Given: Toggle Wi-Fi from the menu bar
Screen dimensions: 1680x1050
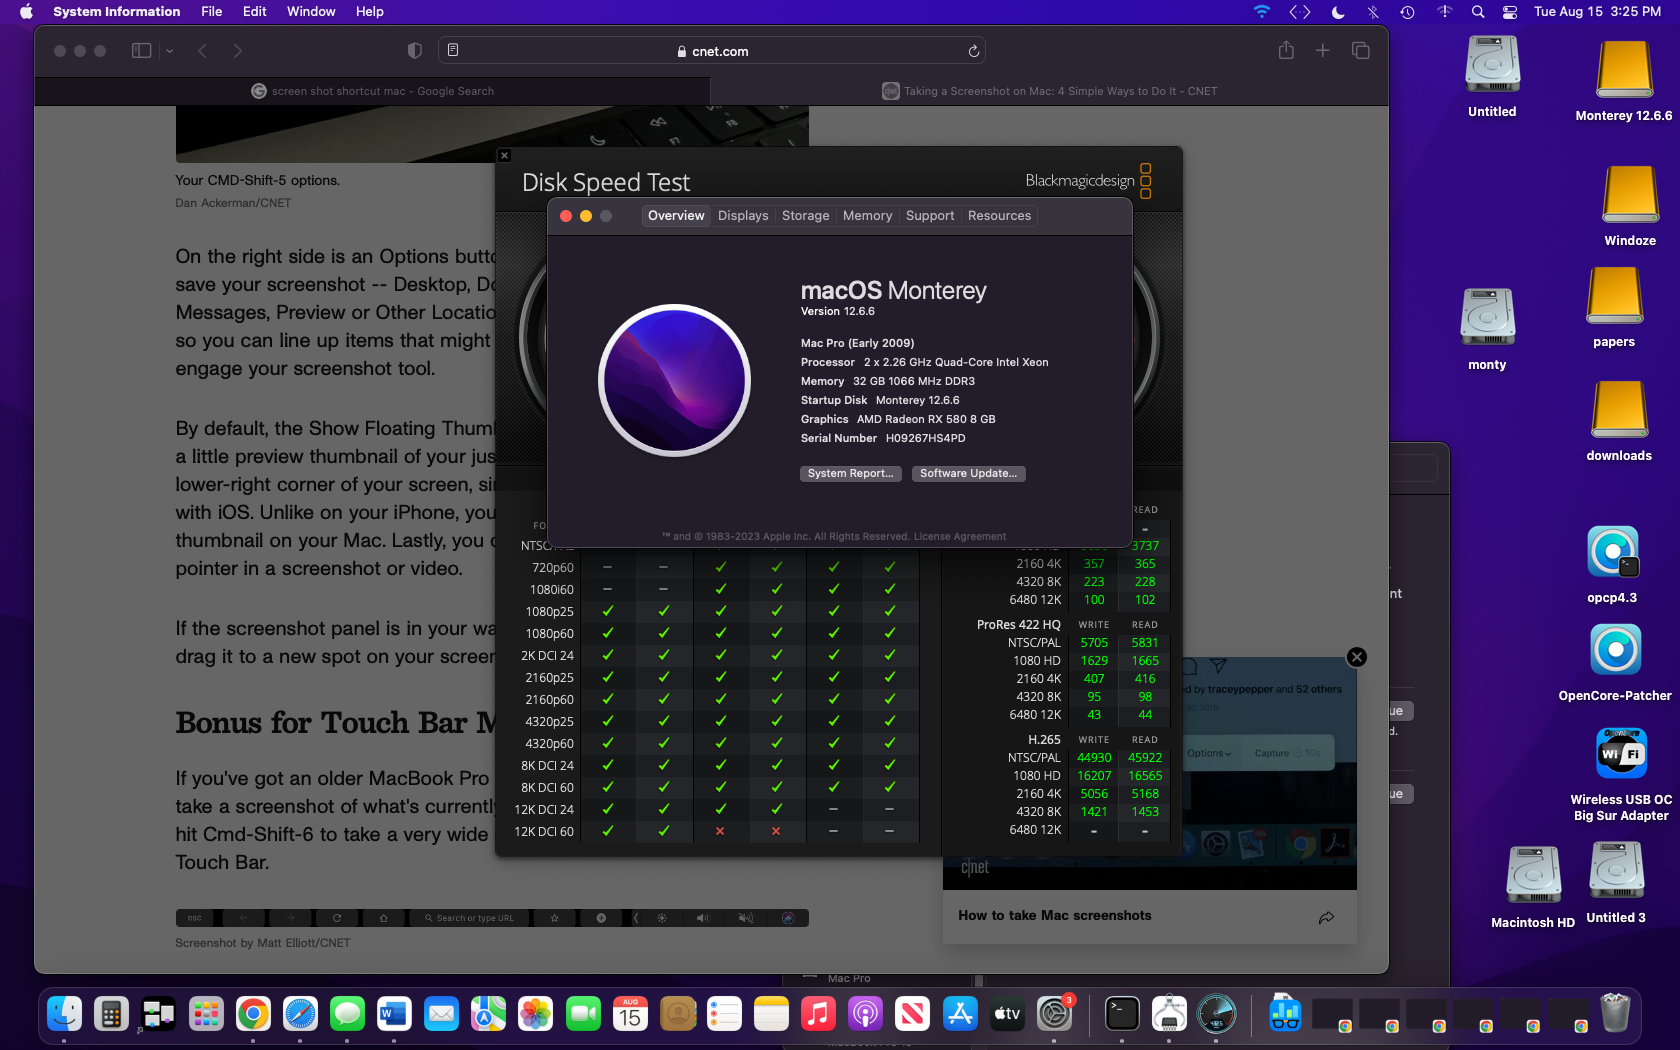Looking at the screenshot, I should (x=1261, y=12).
